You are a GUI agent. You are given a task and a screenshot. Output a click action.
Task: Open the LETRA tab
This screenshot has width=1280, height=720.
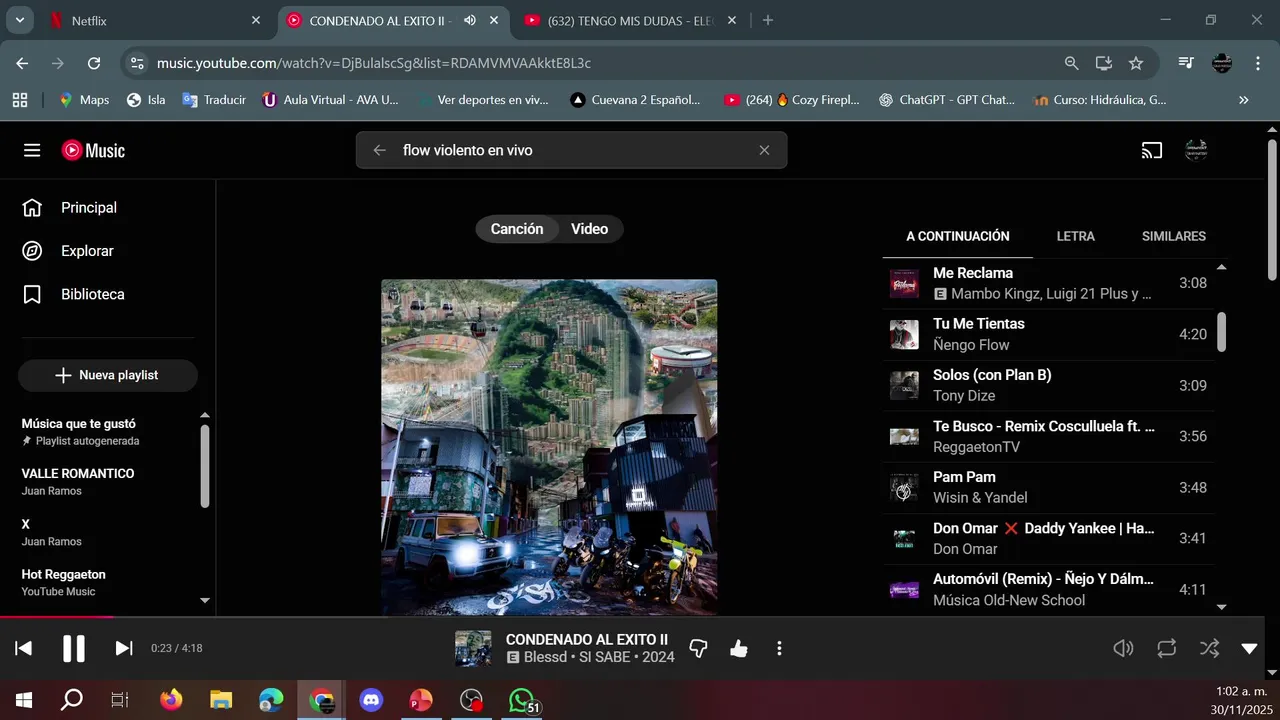[x=1076, y=237]
